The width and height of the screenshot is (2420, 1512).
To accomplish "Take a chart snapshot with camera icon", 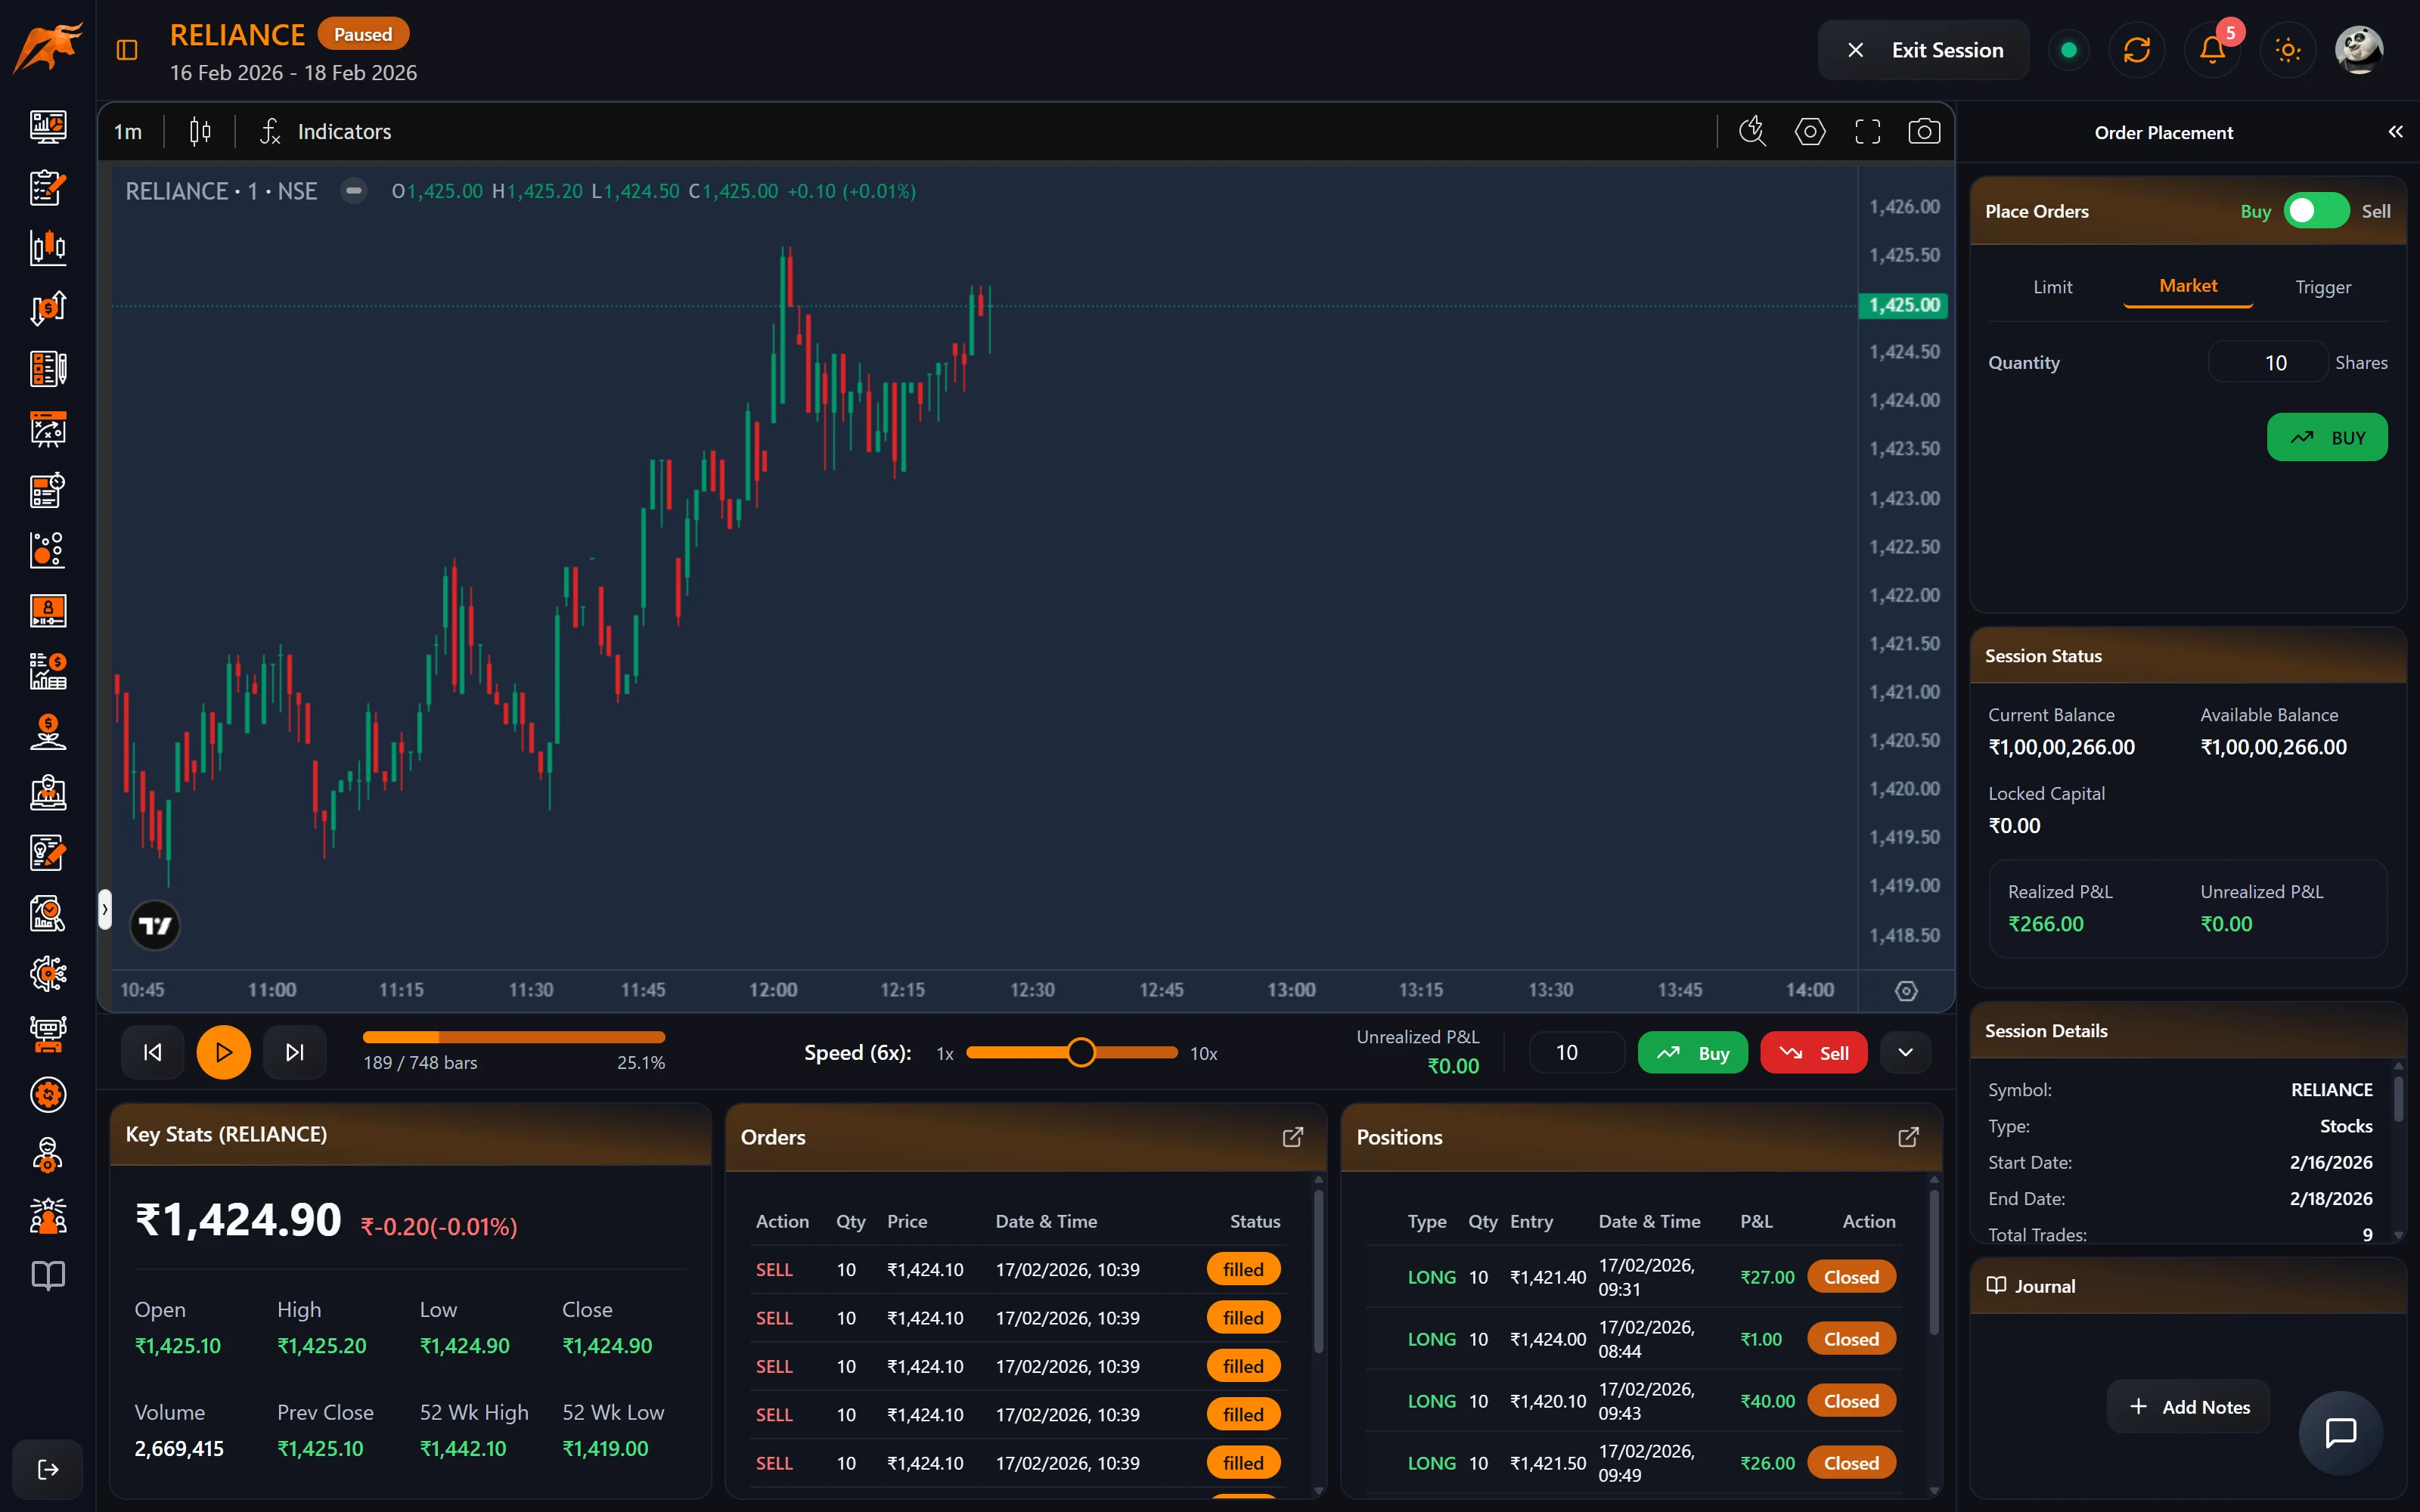I will 1924,132.
